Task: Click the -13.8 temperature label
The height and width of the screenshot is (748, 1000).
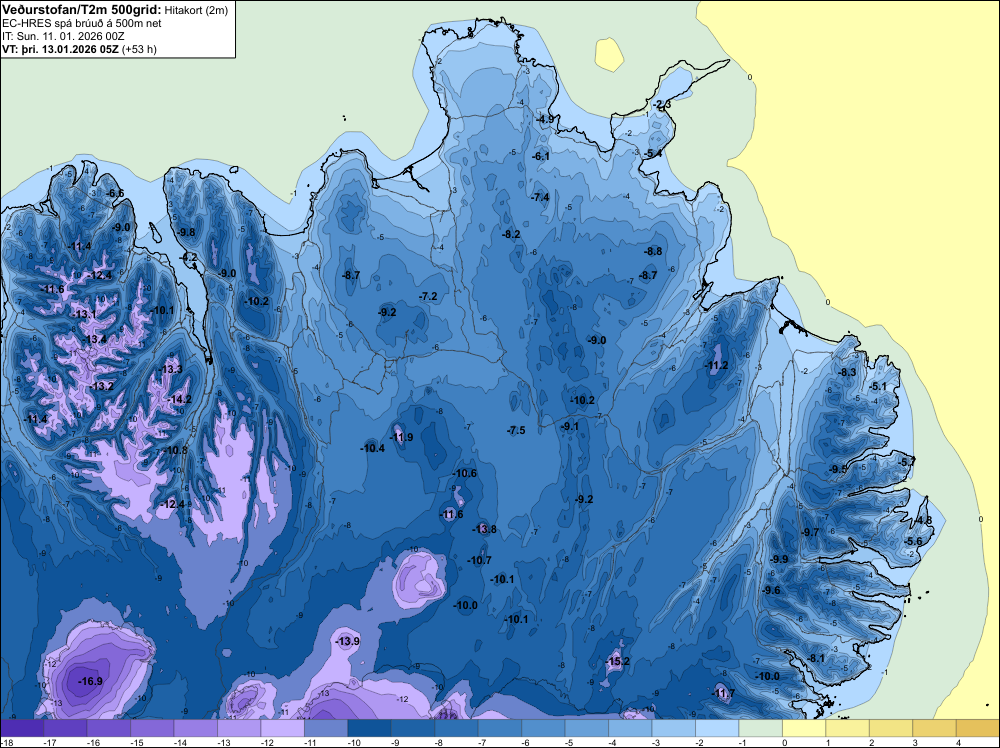Action: (484, 529)
